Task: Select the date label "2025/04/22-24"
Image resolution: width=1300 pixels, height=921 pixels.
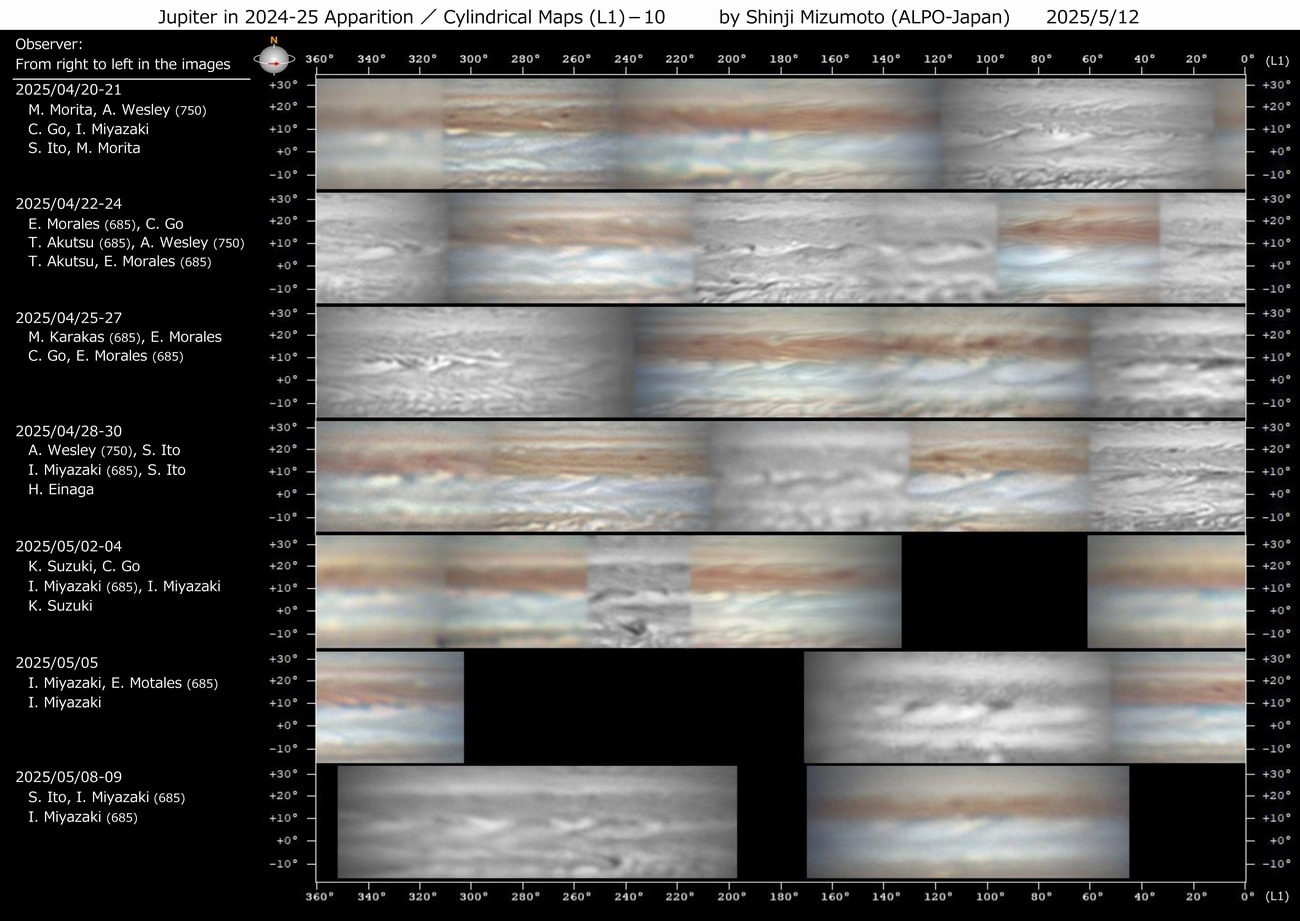Action: point(69,203)
